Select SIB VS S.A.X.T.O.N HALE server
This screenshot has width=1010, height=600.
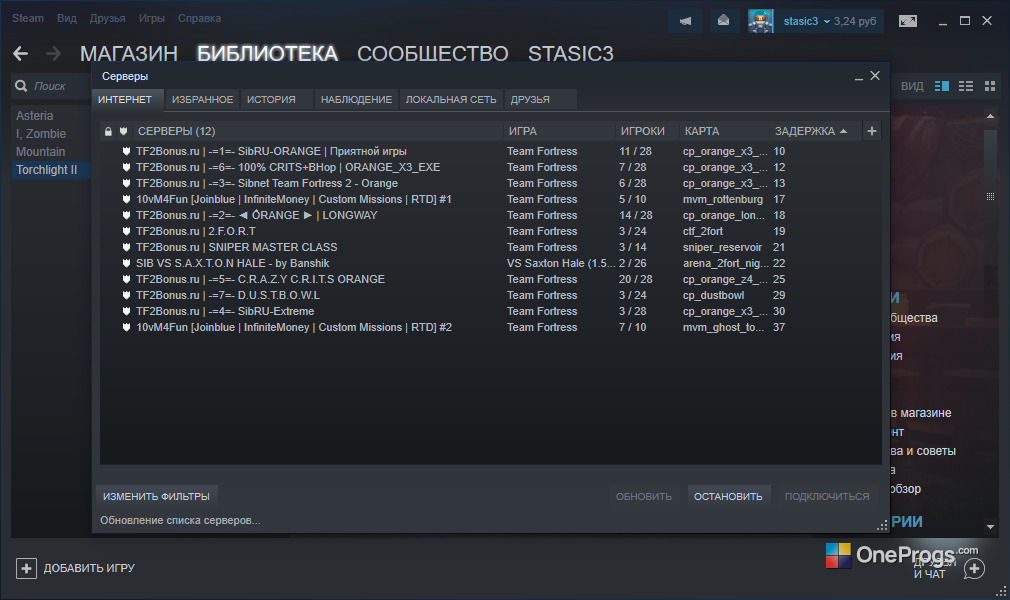tap(491, 264)
